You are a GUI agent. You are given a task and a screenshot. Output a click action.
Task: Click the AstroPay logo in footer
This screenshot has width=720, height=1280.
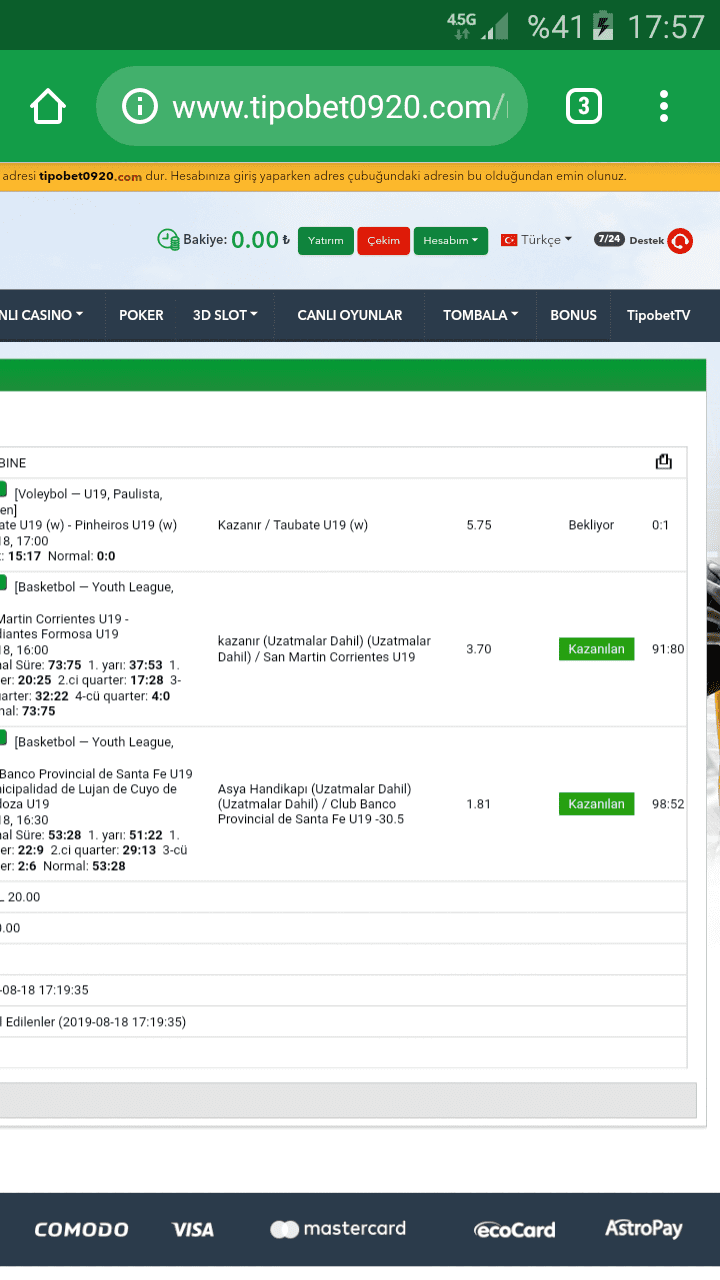pos(643,1228)
